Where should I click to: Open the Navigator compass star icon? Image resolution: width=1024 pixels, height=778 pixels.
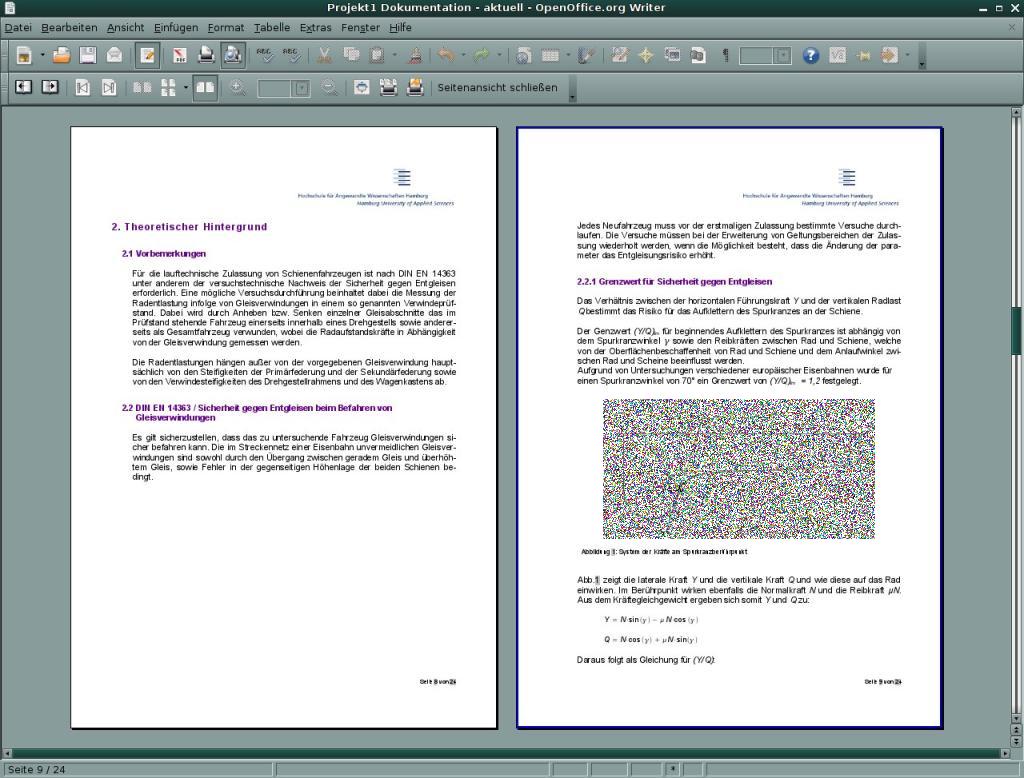[x=646, y=56]
